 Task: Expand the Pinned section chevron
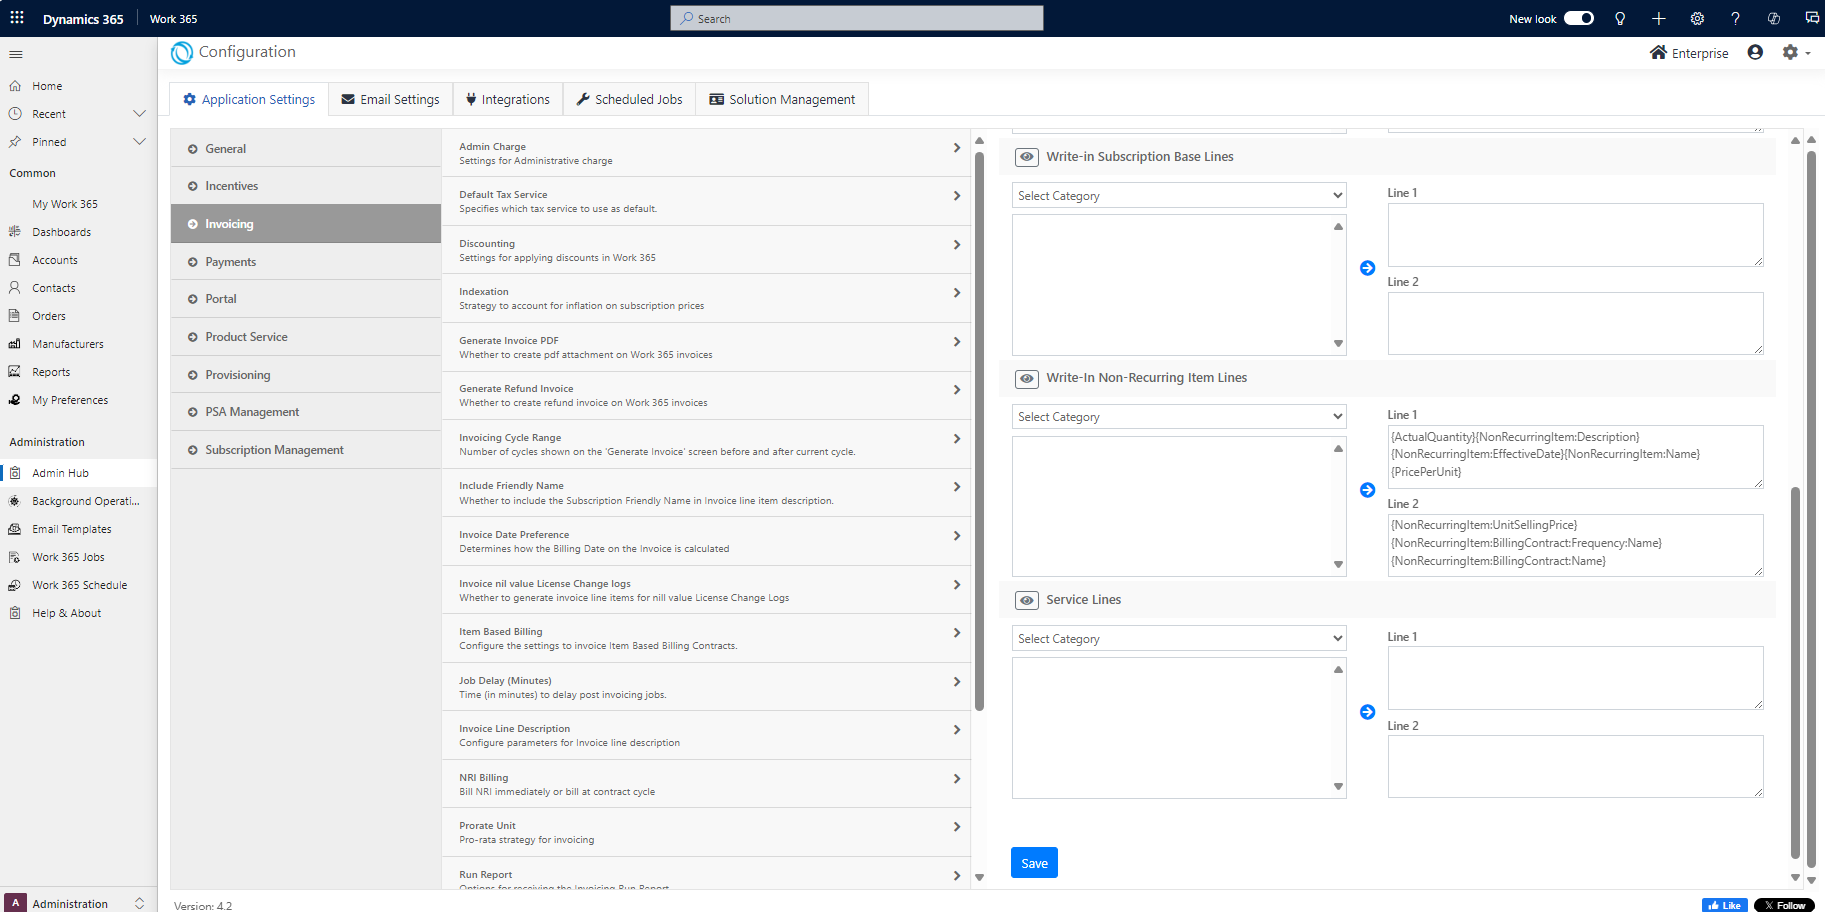pyautogui.click(x=139, y=142)
